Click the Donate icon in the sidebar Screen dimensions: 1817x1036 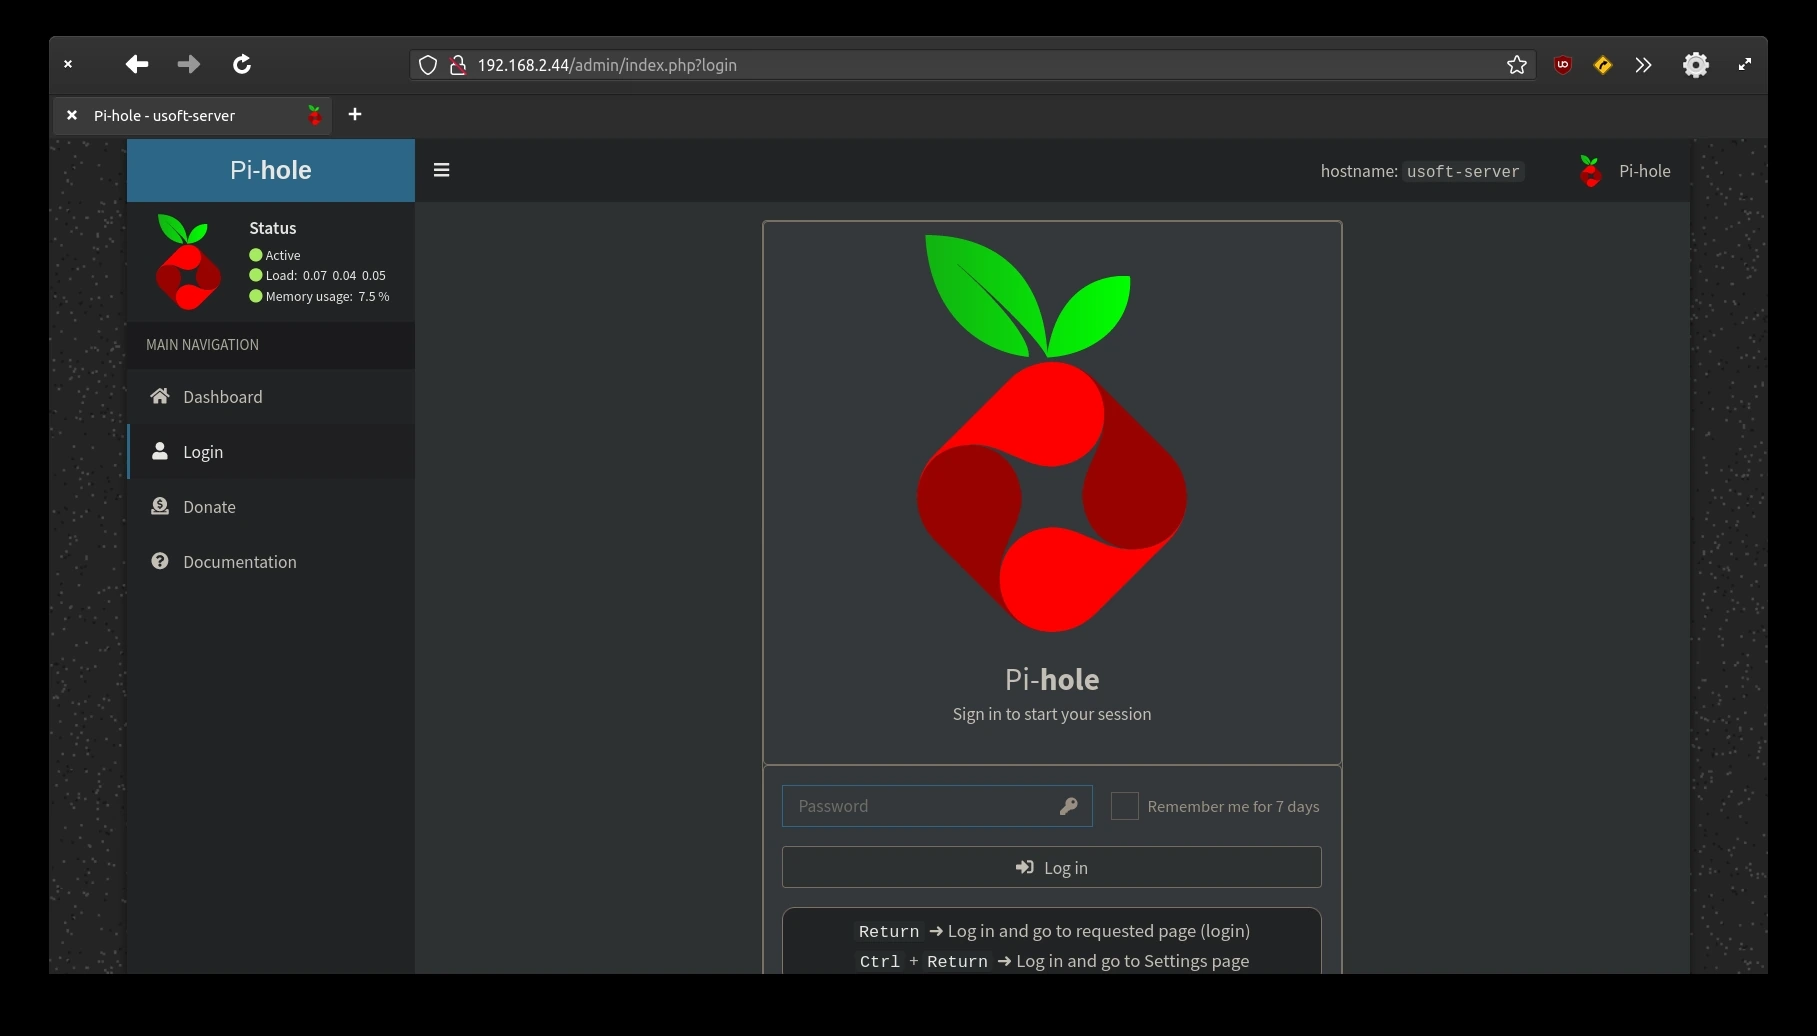pyautogui.click(x=160, y=506)
